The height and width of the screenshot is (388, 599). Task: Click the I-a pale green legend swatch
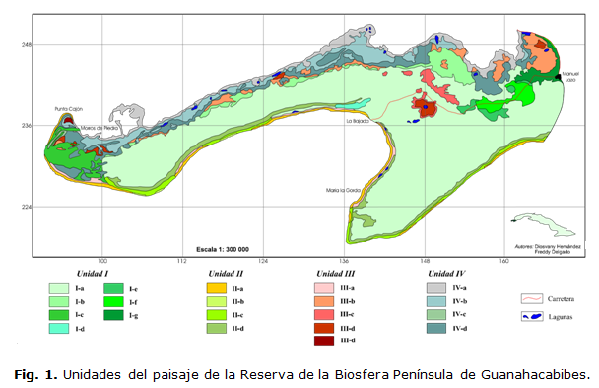[59, 288]
